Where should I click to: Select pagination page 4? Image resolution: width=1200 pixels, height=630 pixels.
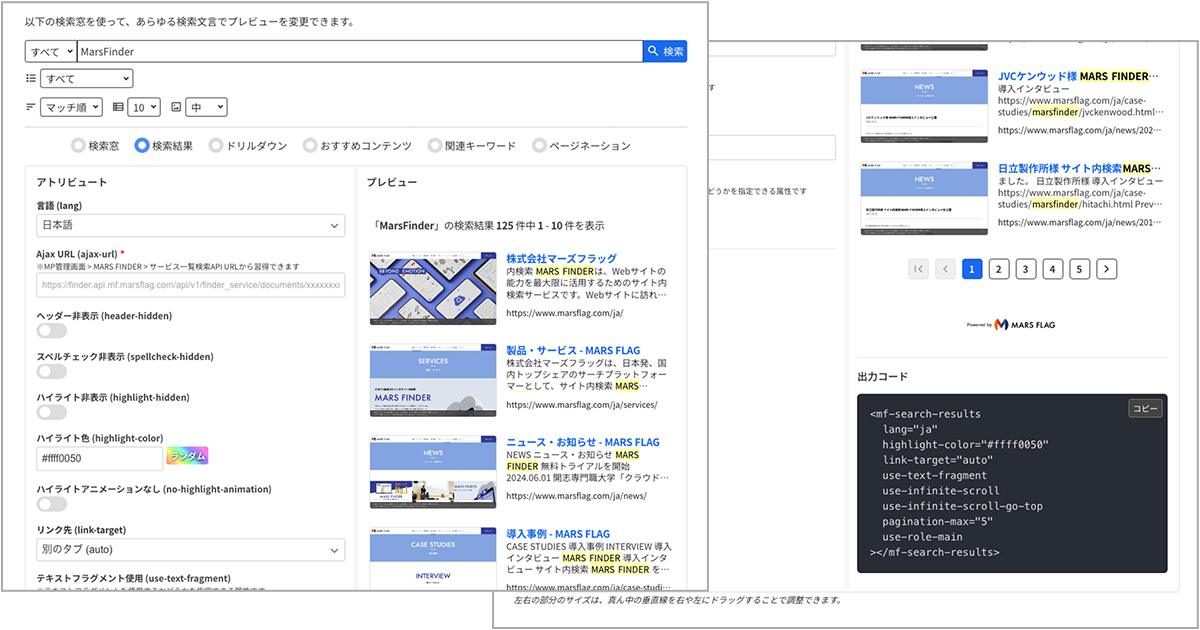(x=1053, y=268)
